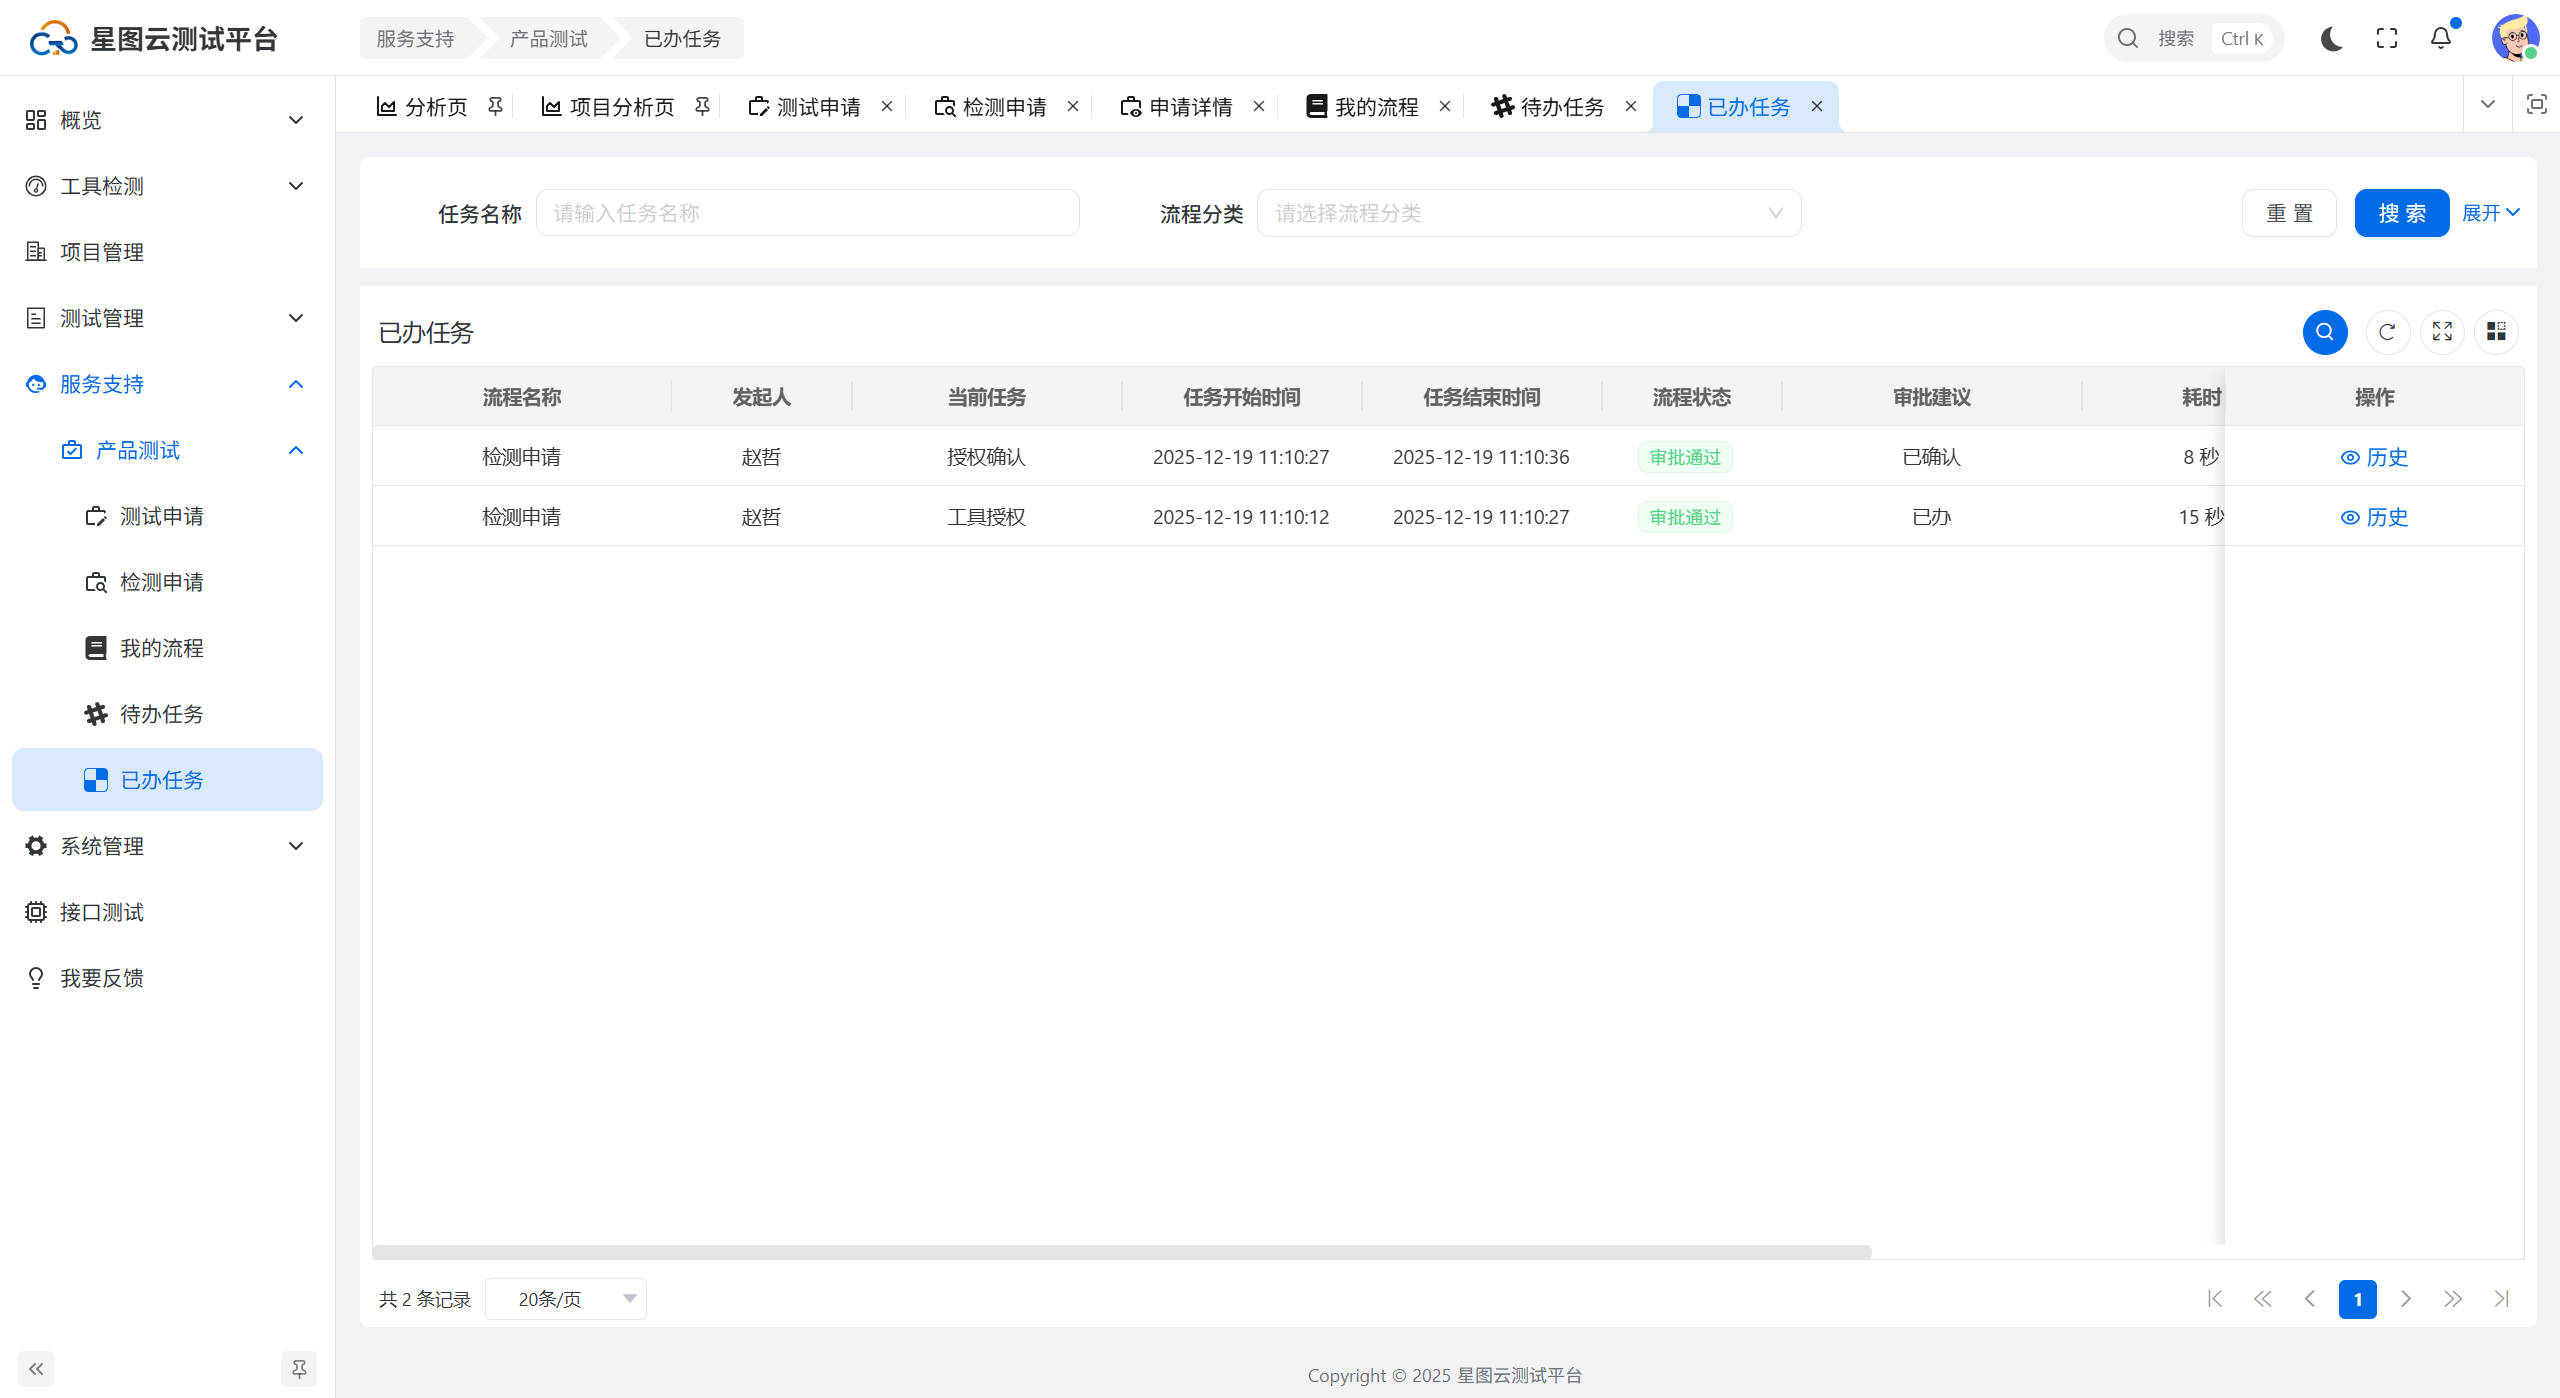Image resolution: width=2560 pixels, height=1398 pixels.
Task: Enter browser fullscreen via header icon
Action: 2387,38
